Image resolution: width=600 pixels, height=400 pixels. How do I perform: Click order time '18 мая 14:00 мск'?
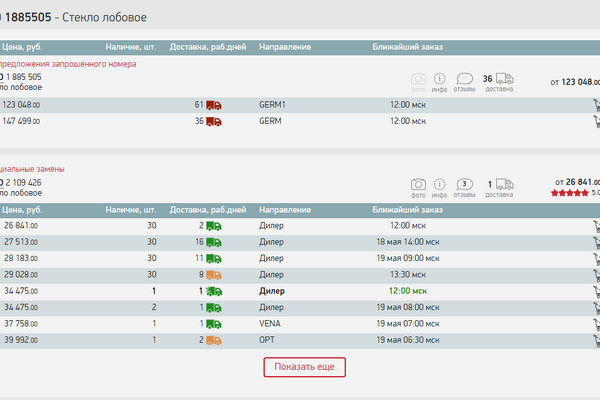click(408, 242)
